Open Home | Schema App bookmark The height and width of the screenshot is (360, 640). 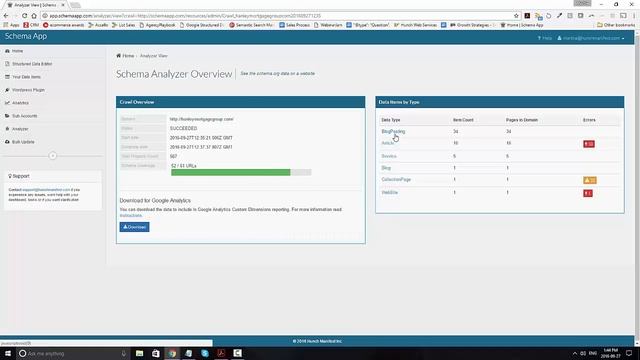pyautogui.click(x=522, y=25)
